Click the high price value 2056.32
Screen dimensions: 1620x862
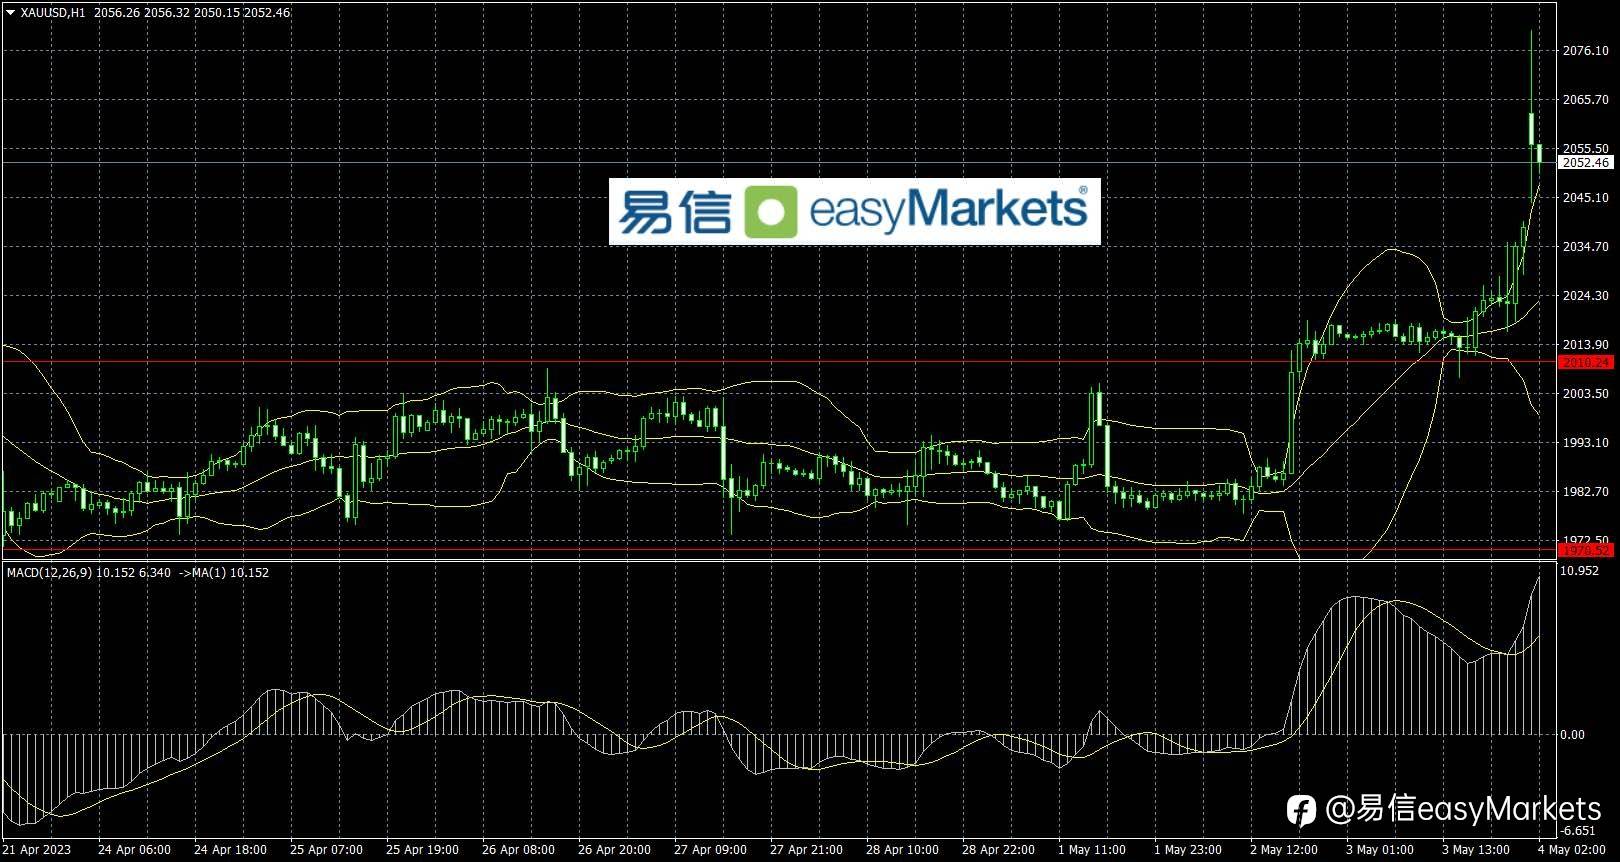pos(167,13)
